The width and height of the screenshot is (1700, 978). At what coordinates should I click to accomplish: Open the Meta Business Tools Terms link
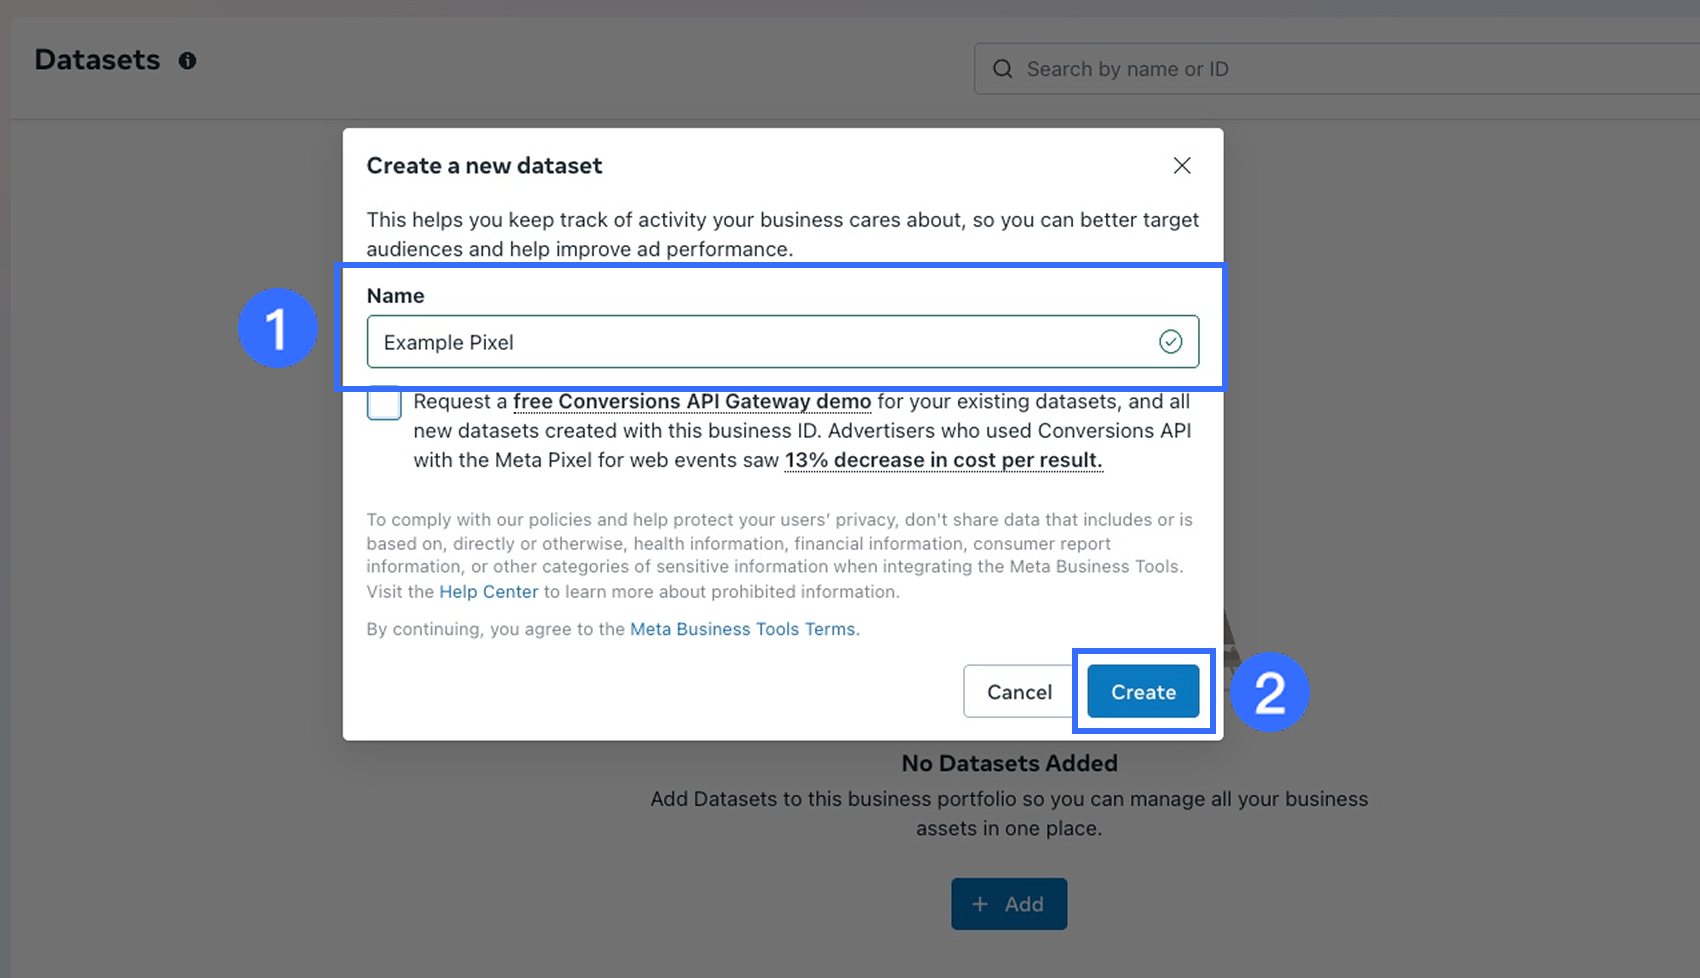coord(743,629)
